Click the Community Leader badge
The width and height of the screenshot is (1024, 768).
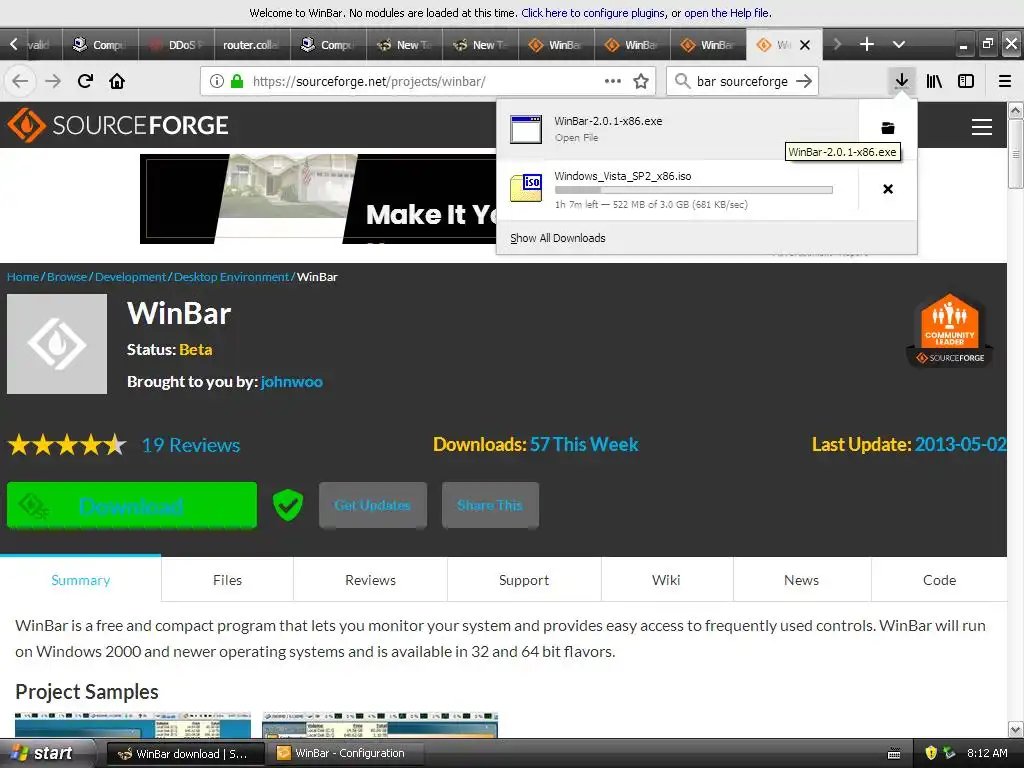pyautogui.click(x=950, y=330)
